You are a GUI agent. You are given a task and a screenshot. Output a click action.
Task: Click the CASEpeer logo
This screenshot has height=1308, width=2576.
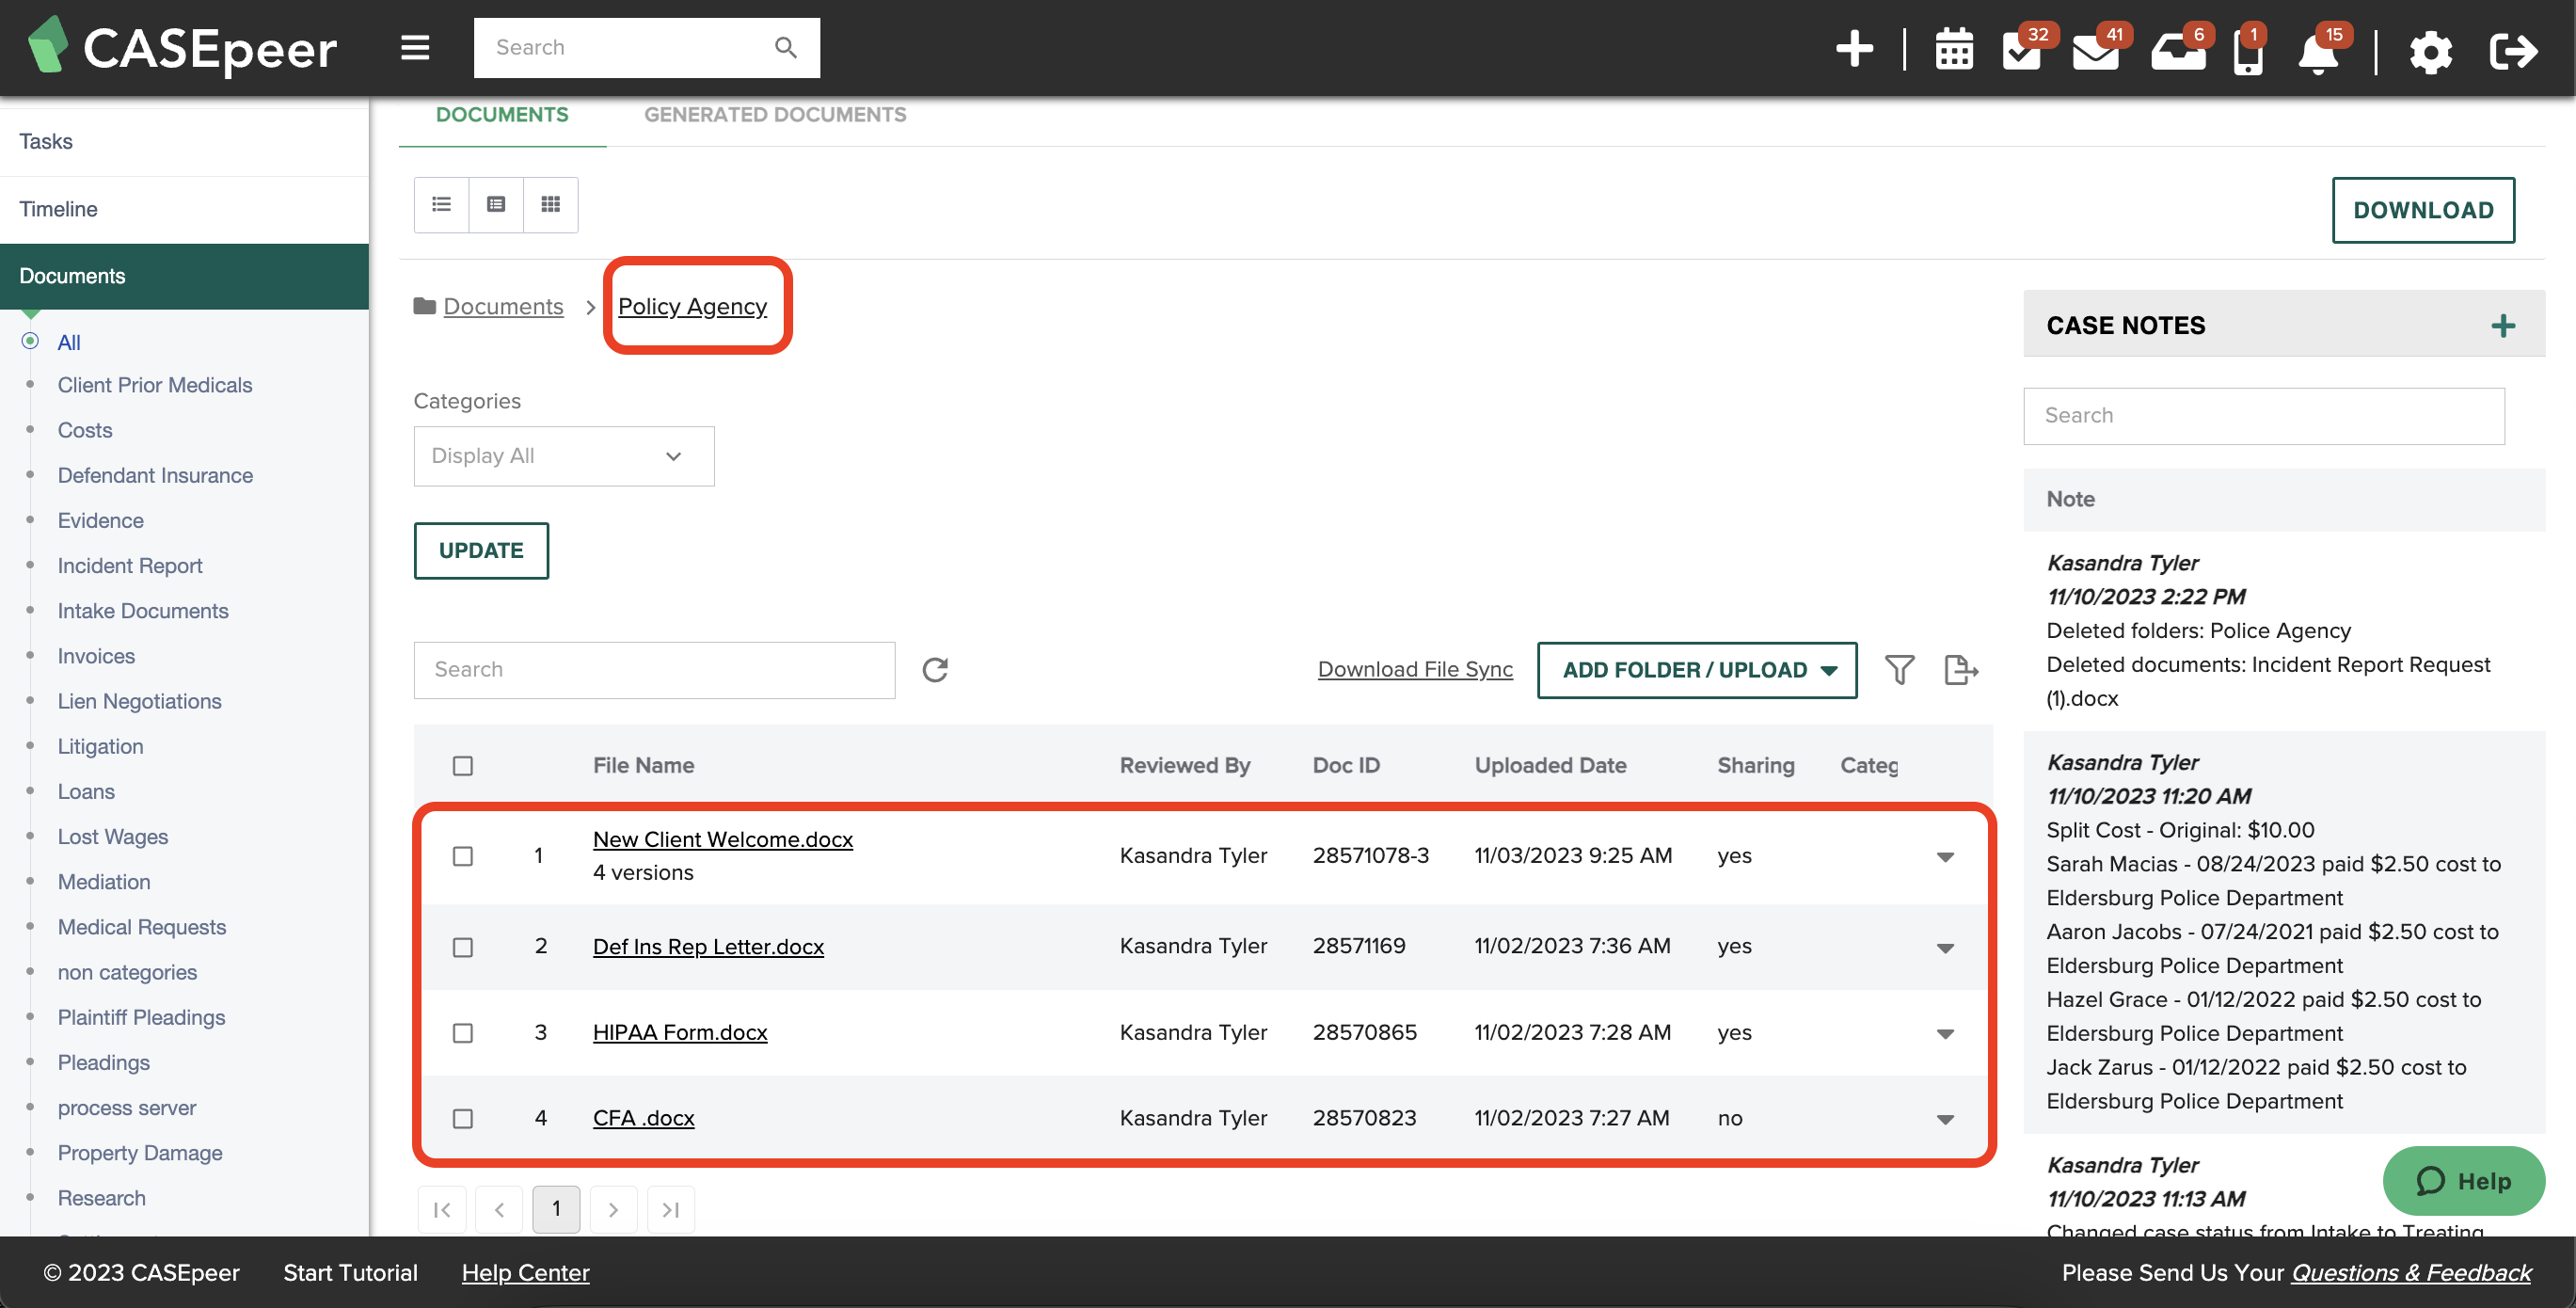tap(182, 47)
